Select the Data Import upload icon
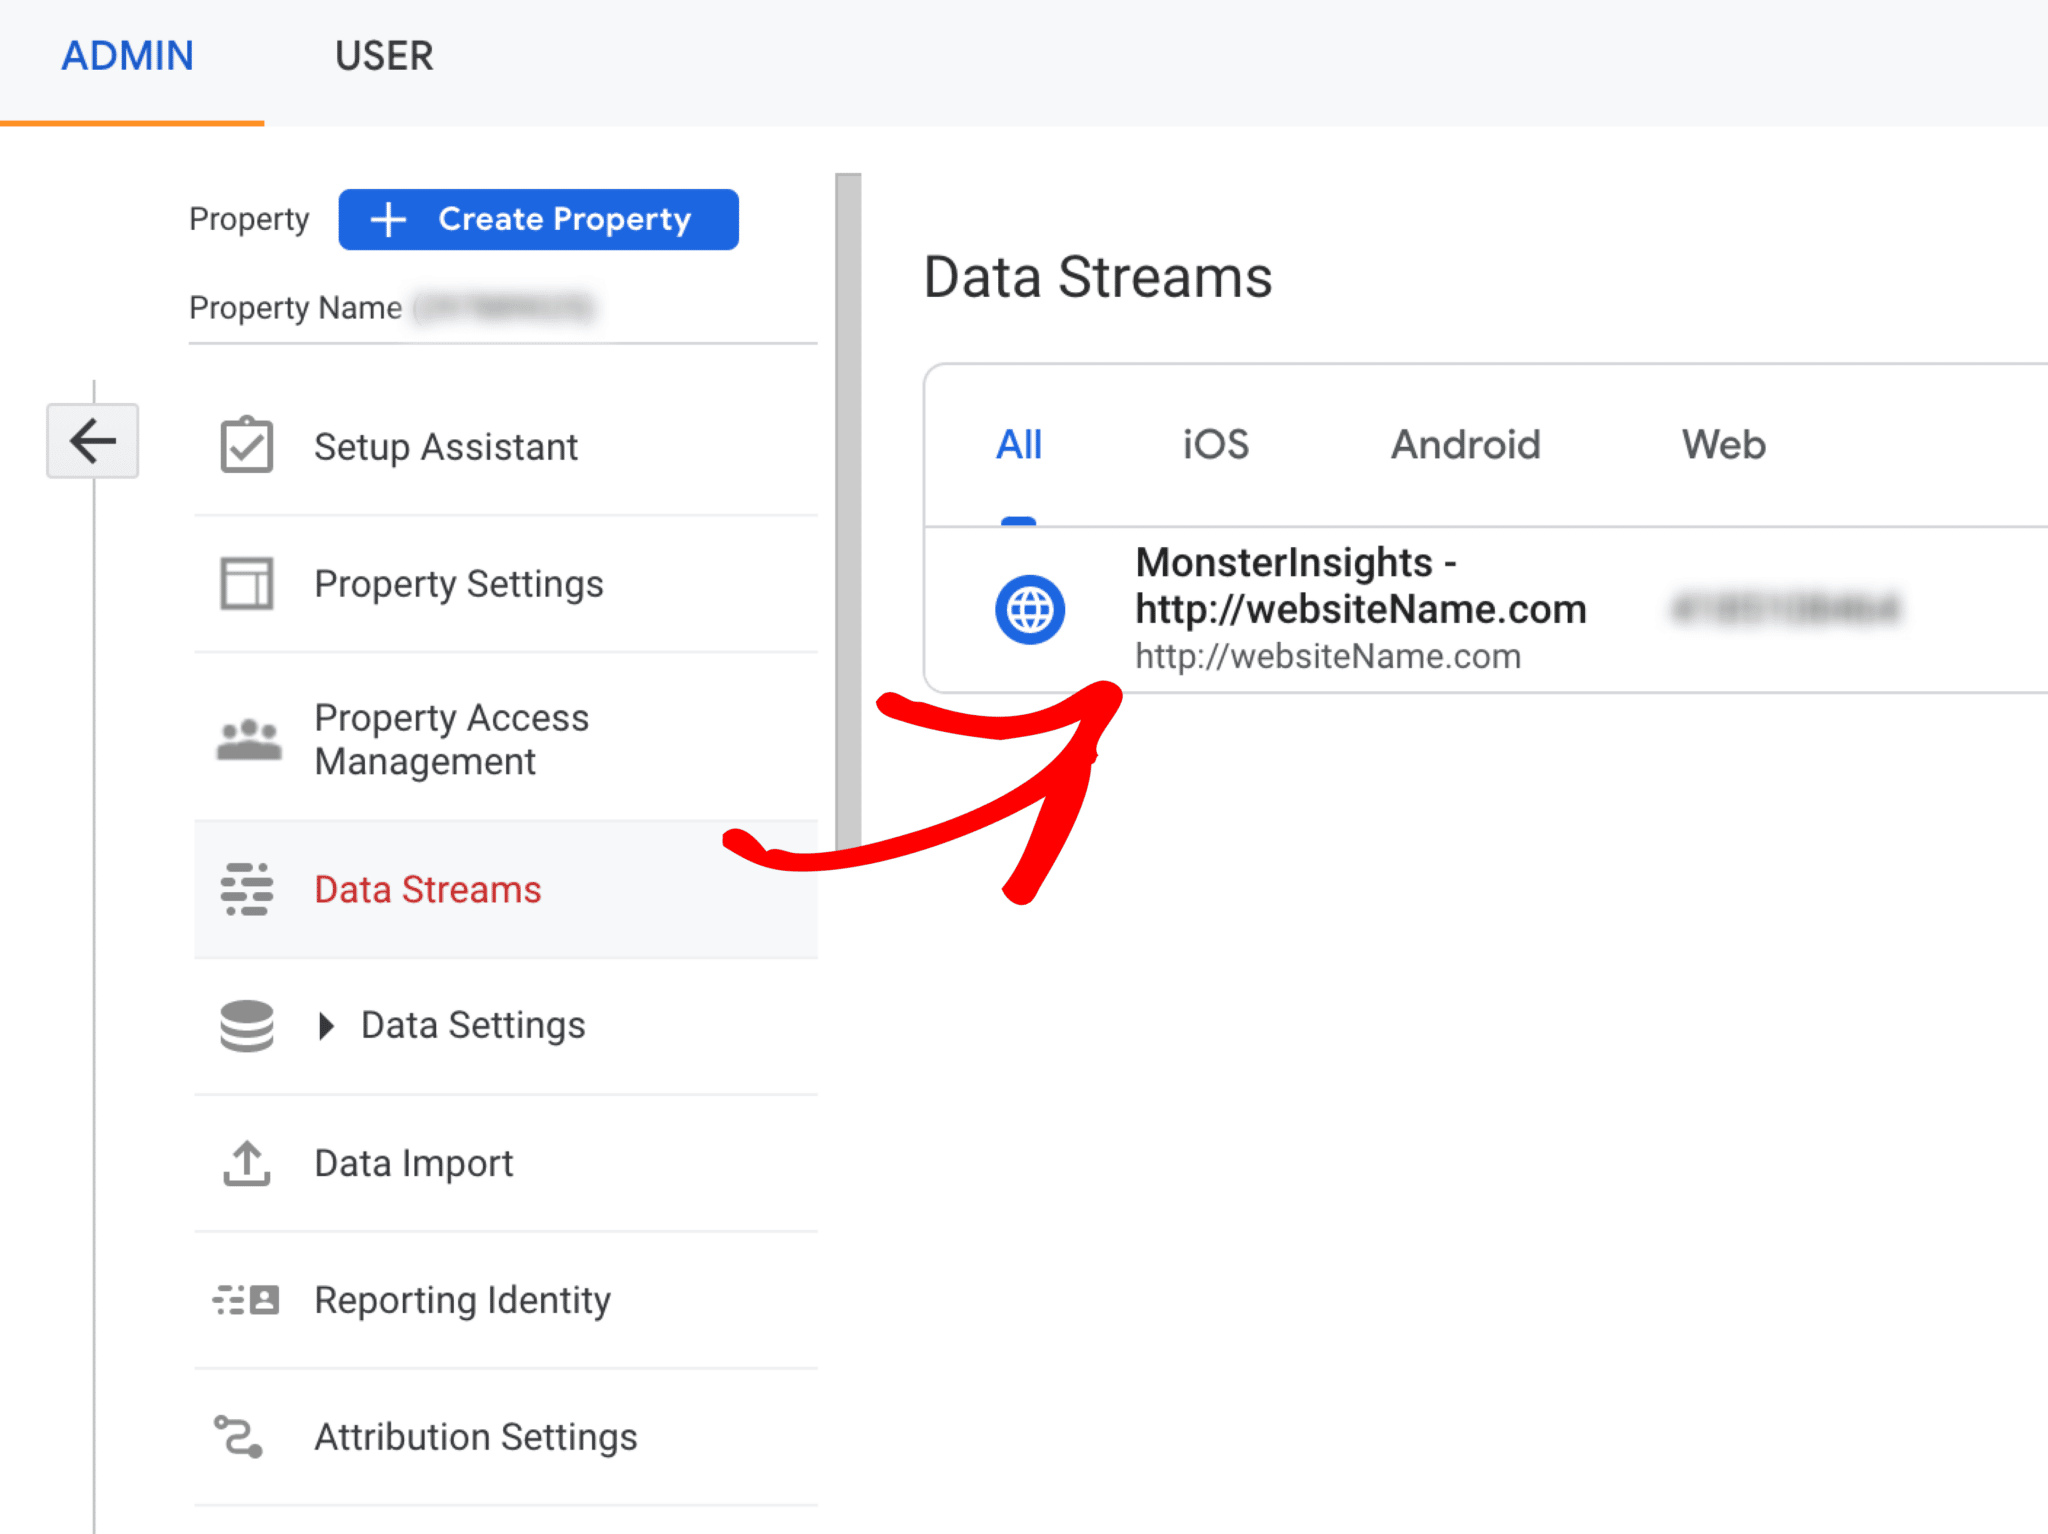2048x1534 pixels. [246, 1163]
